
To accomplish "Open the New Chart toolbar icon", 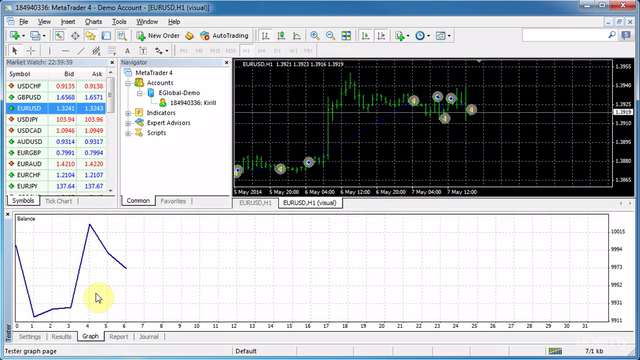I will 15,36.
